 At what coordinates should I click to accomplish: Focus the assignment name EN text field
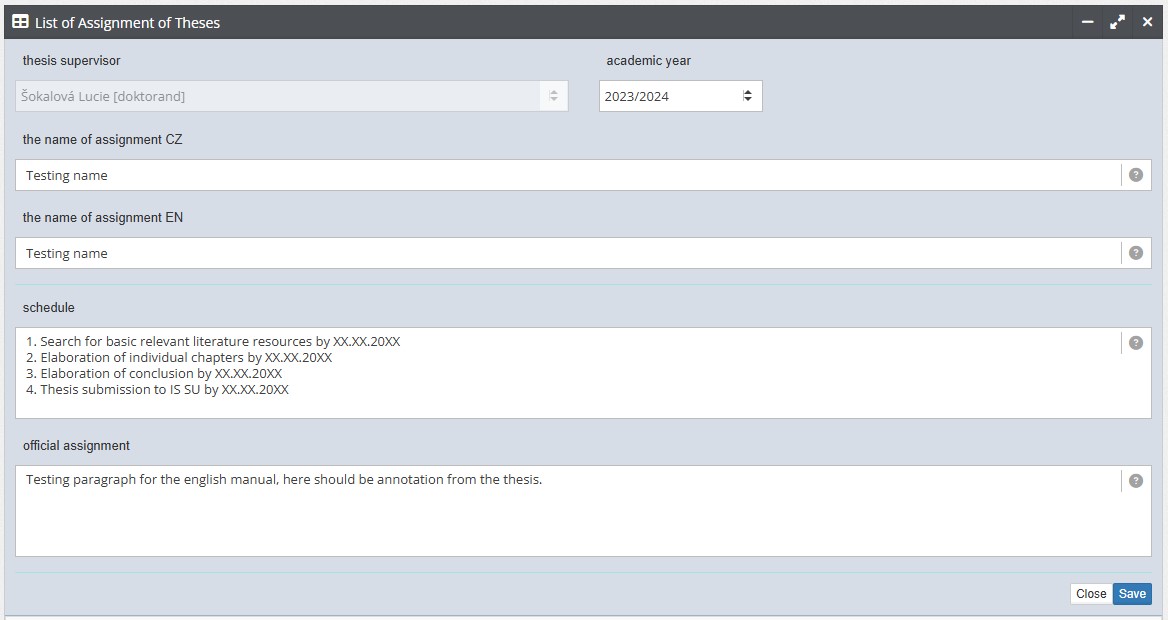(568, 253)
